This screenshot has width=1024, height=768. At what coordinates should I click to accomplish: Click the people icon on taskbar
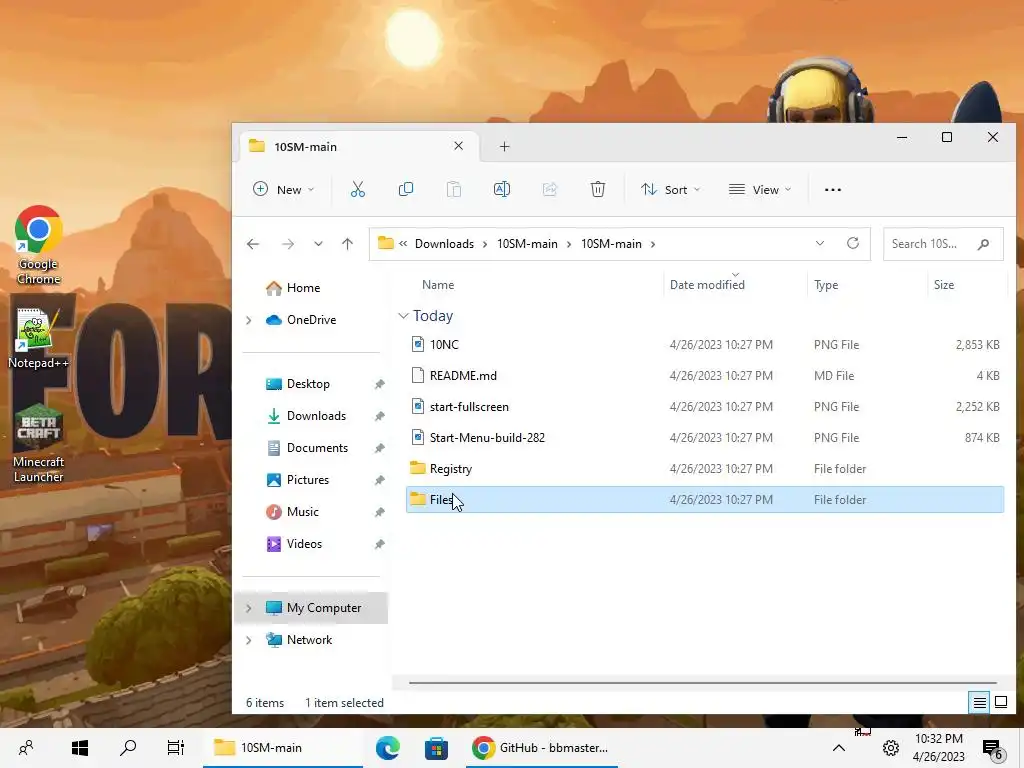[26, 748]
